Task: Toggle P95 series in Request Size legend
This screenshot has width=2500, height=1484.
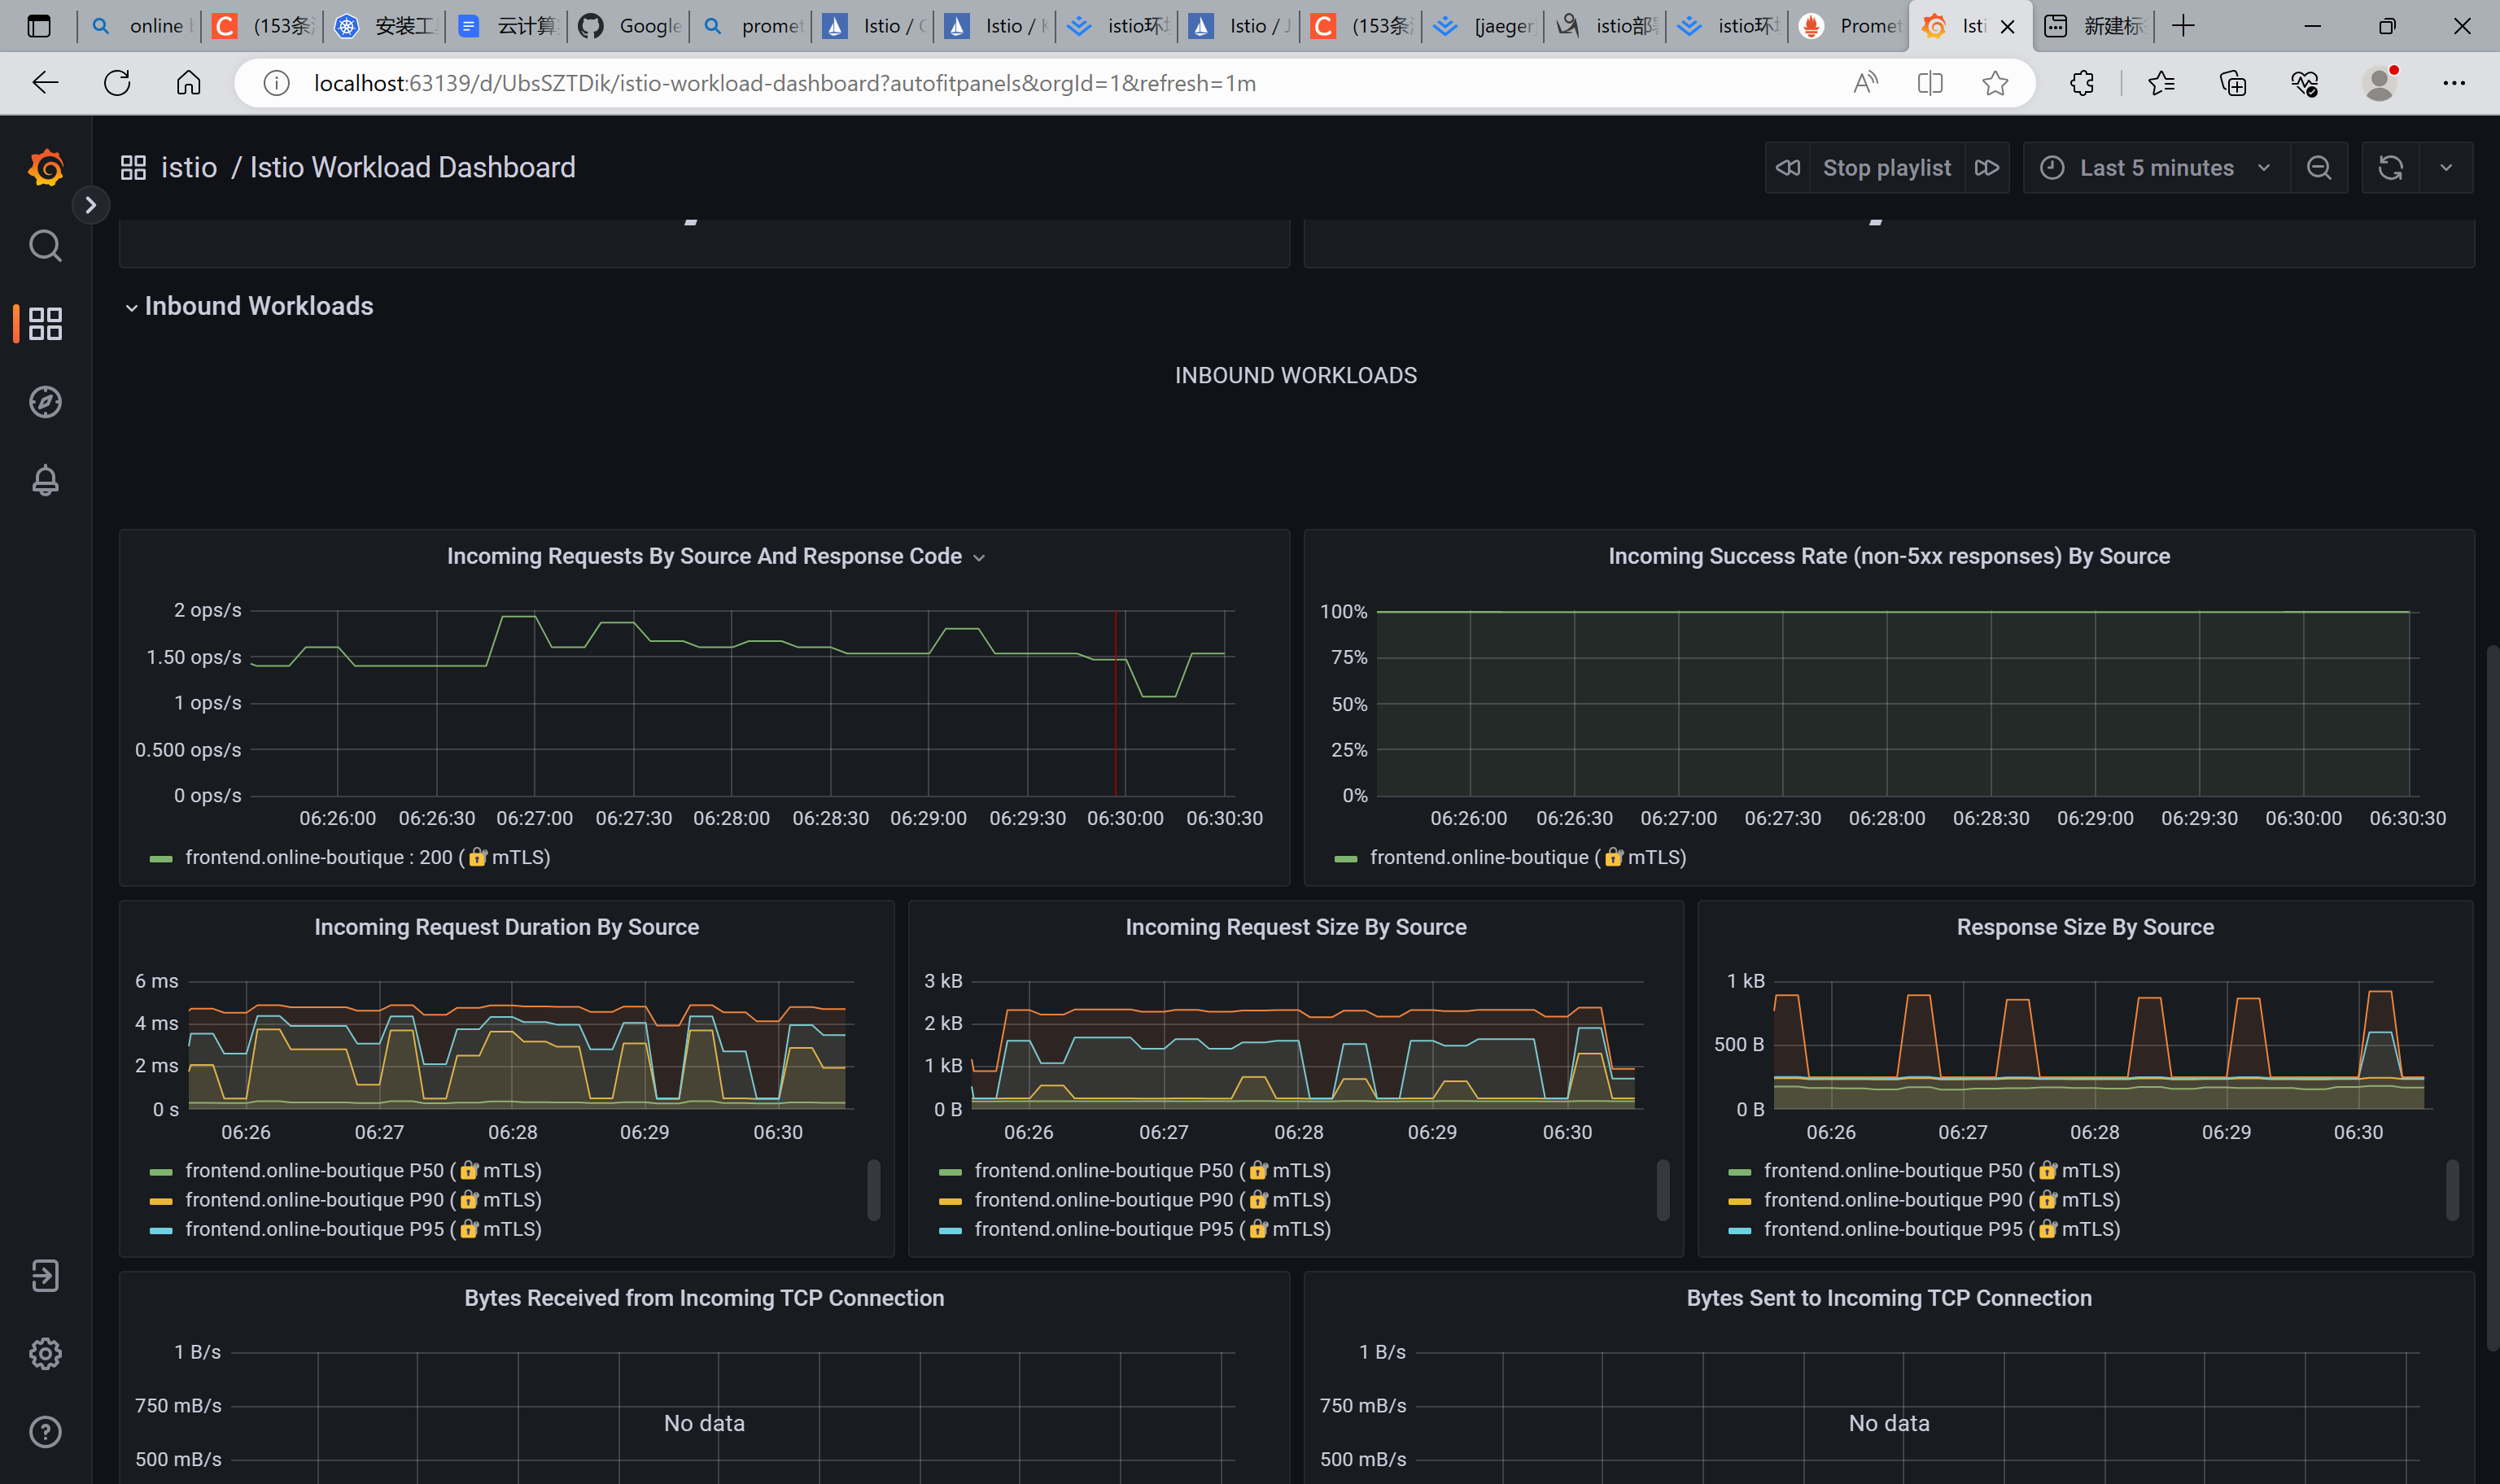Action: click(1152, 1229)
